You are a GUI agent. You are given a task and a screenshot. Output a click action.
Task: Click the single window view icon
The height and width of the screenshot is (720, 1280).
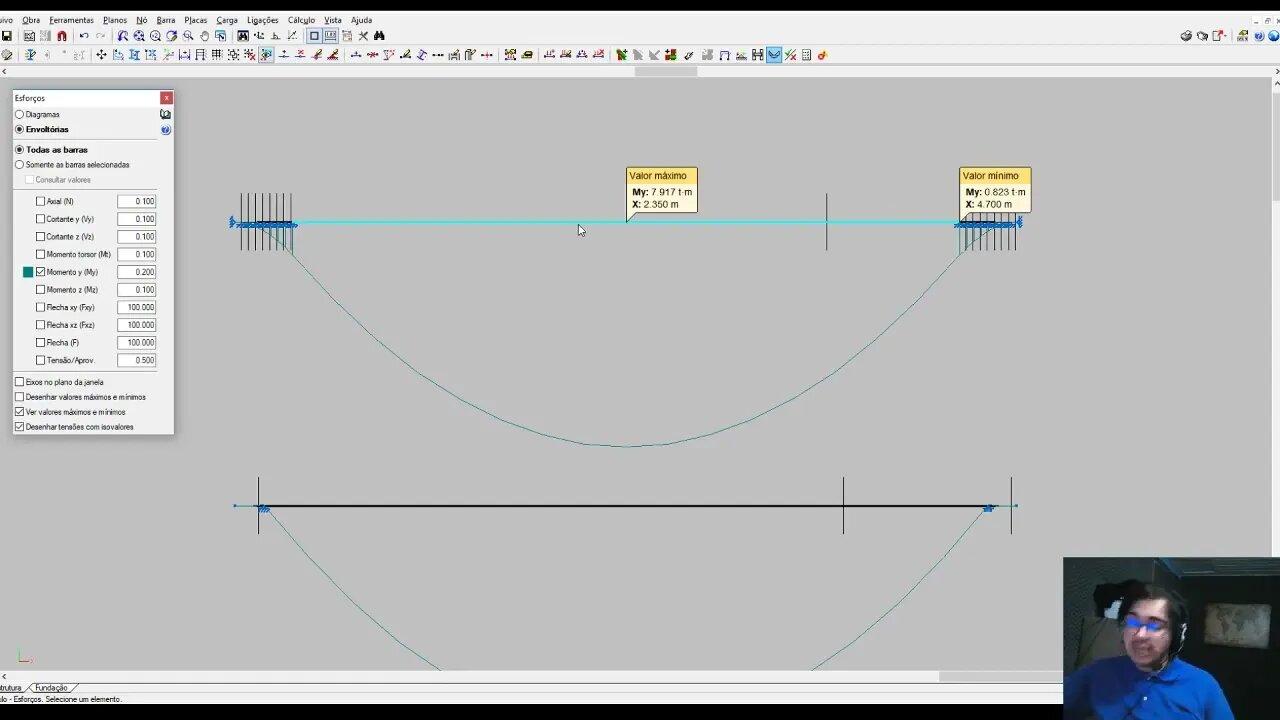point(314,36)
